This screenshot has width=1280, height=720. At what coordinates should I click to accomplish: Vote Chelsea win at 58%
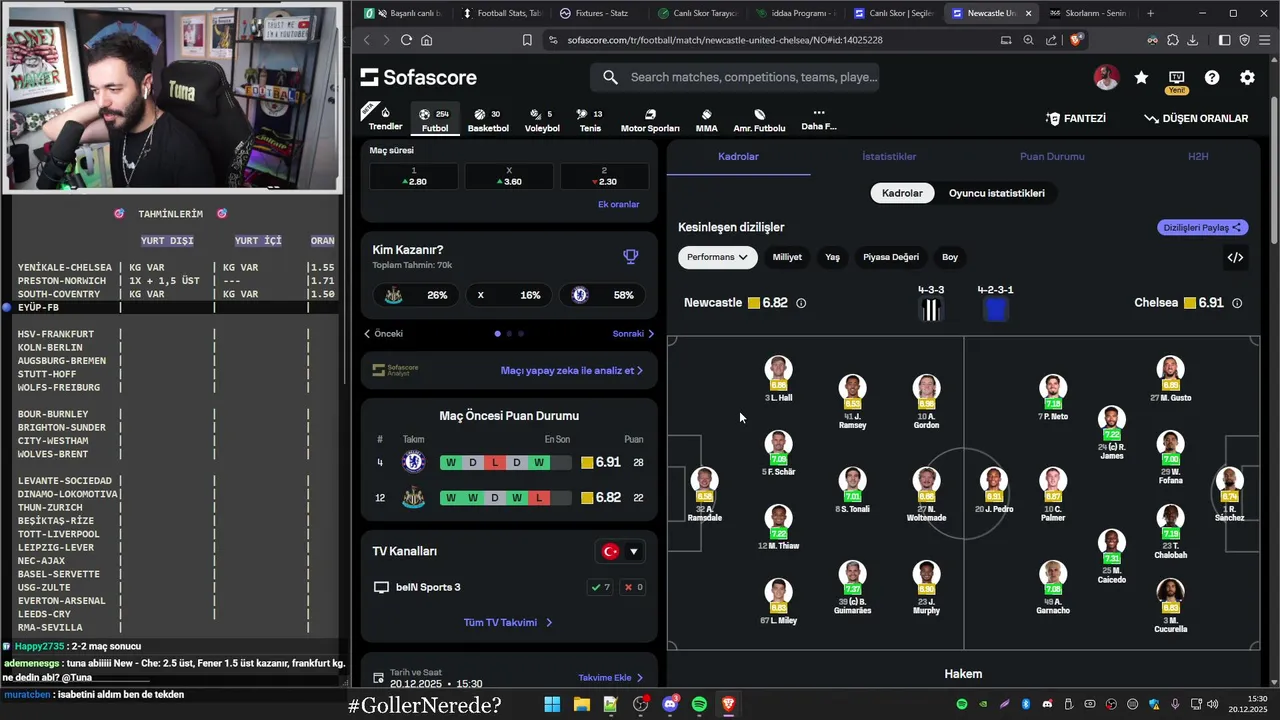coord(602,295)
